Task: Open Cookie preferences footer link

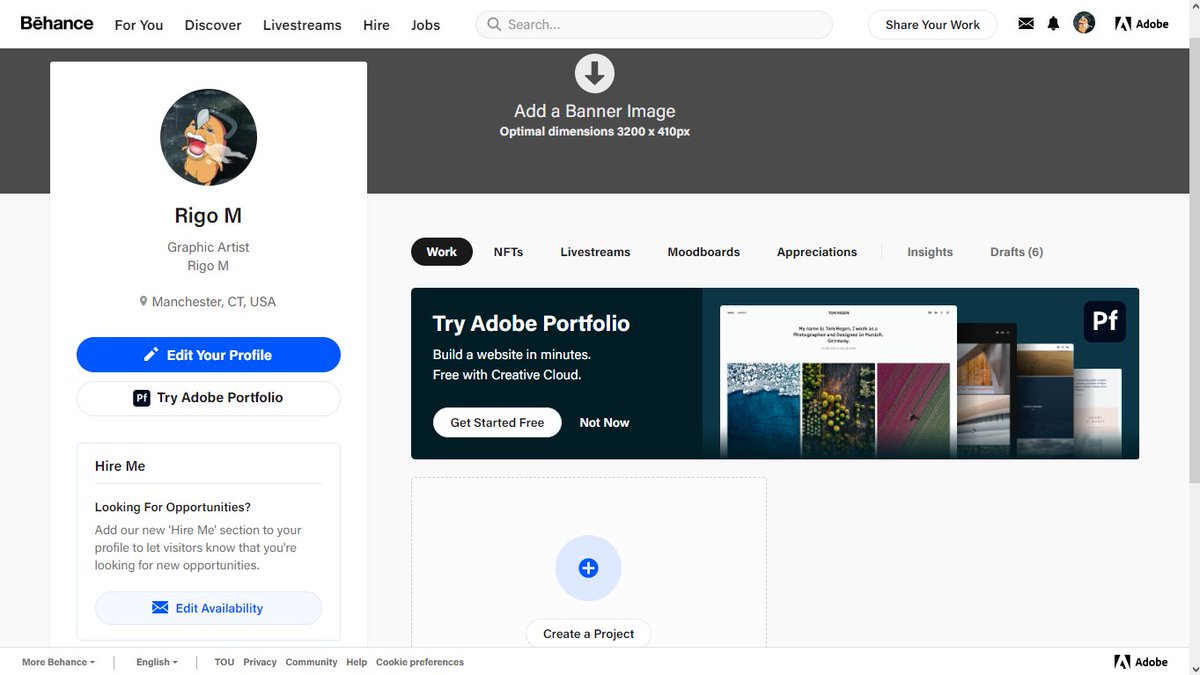Action: coord(420,662)
